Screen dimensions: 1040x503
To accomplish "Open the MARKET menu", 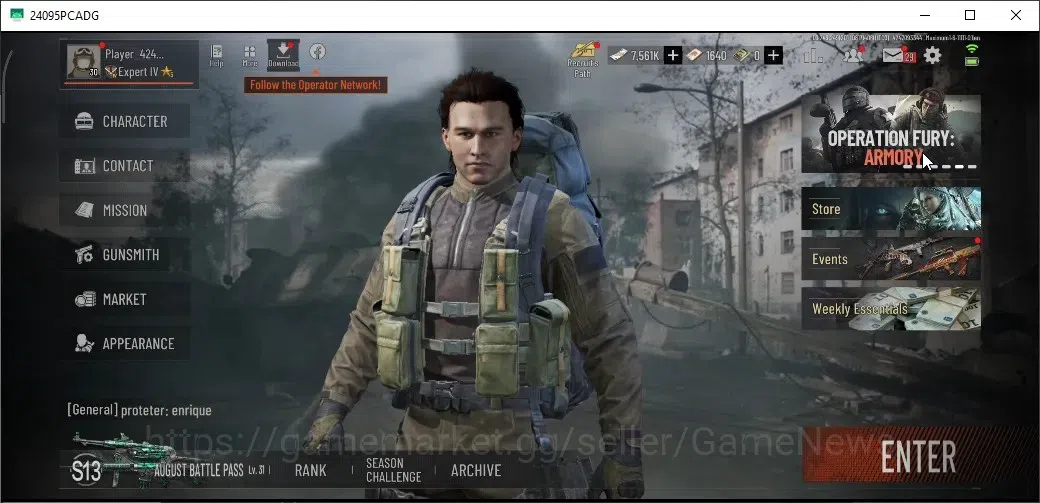I will (x=125, y=299).
